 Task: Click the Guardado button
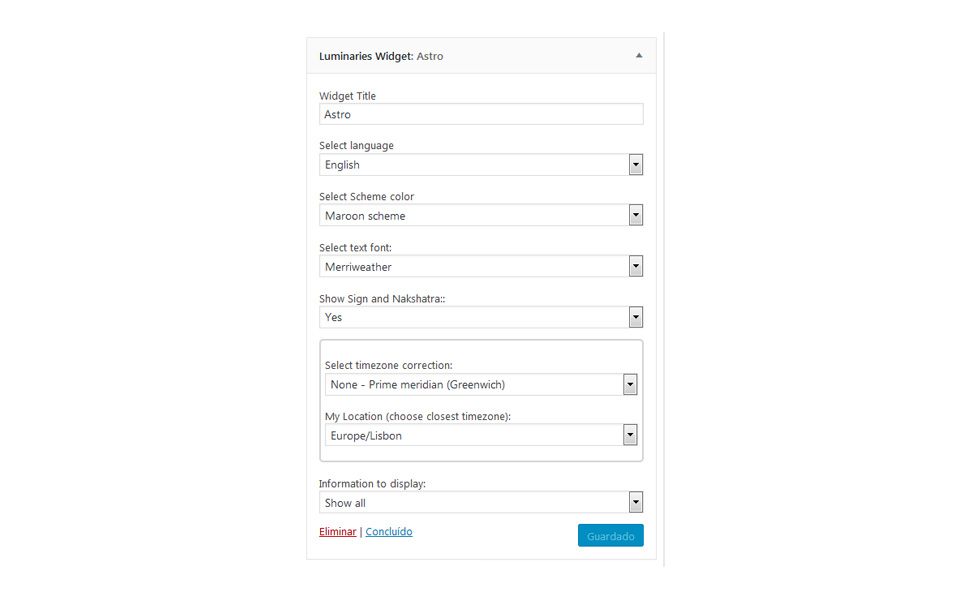click(x=611, y=535)
